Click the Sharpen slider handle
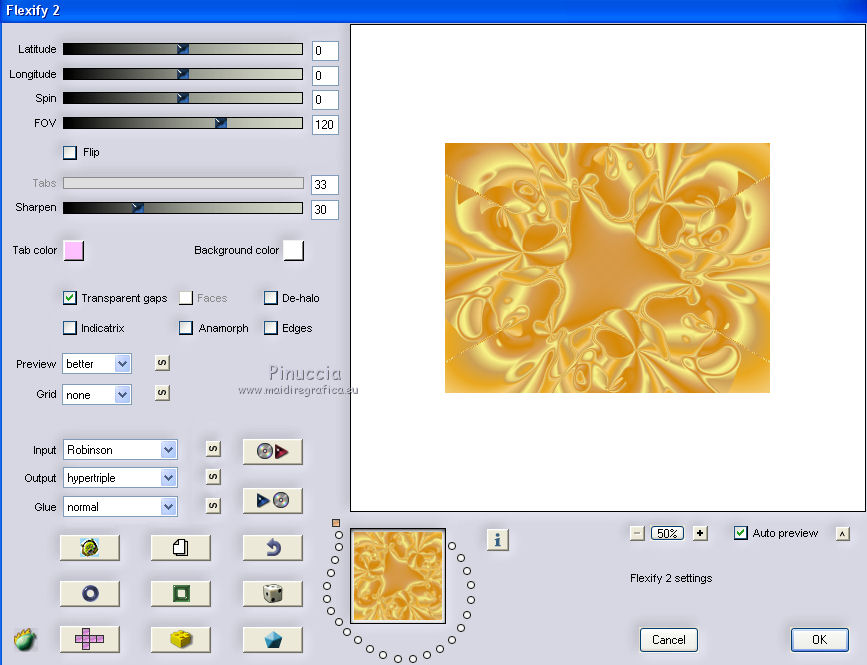Viewport: 867px width, 665px height. pyautogui.click(x=138, y=208)
